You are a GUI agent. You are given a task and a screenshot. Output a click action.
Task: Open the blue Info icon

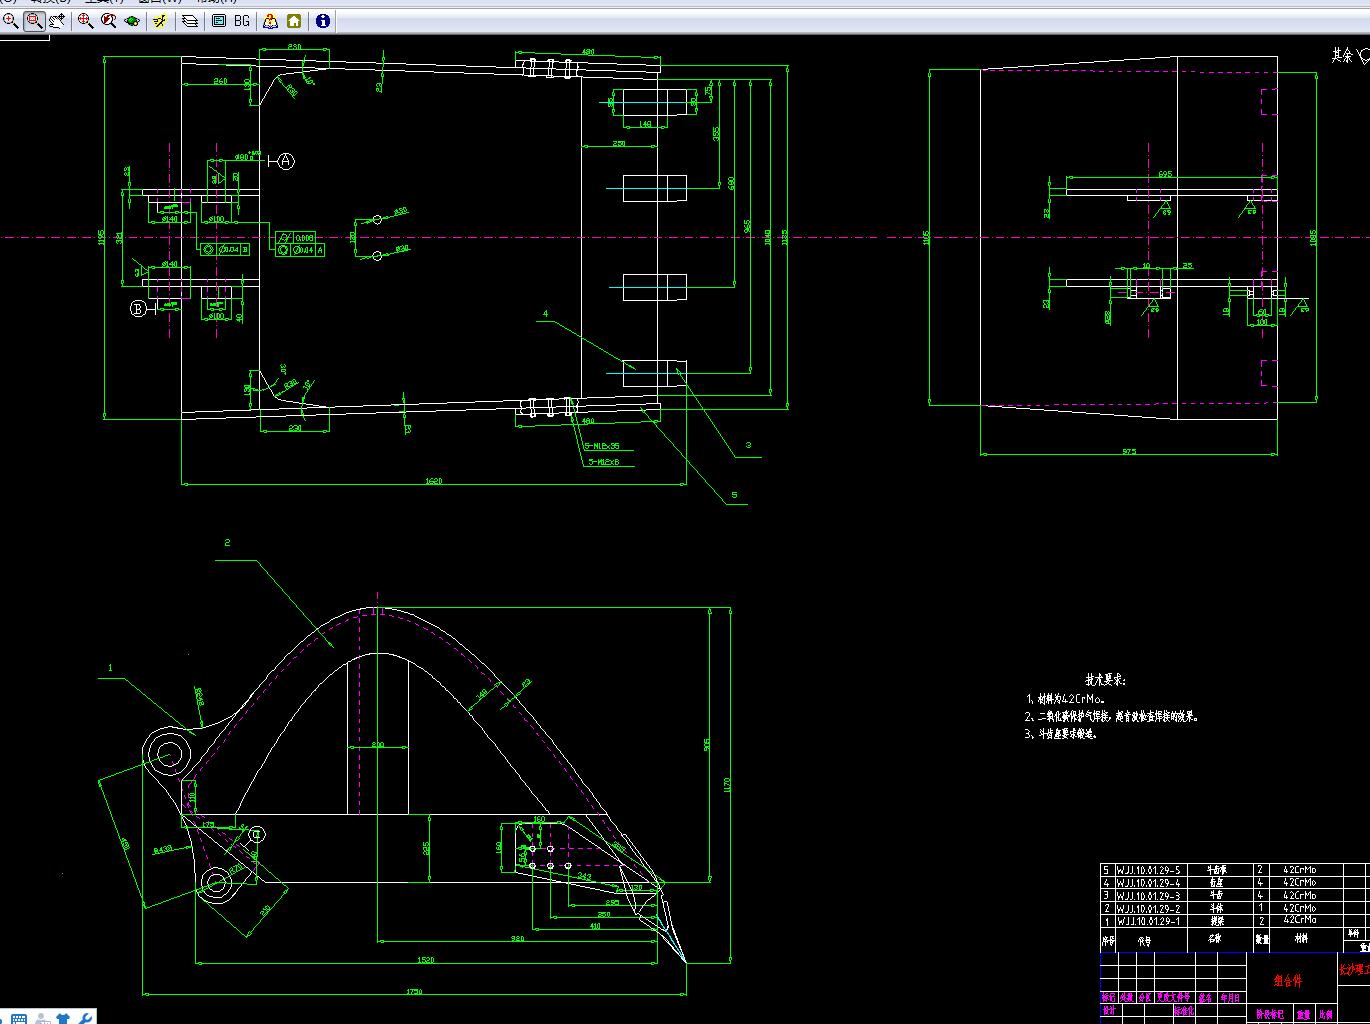[x=322, y=21]
